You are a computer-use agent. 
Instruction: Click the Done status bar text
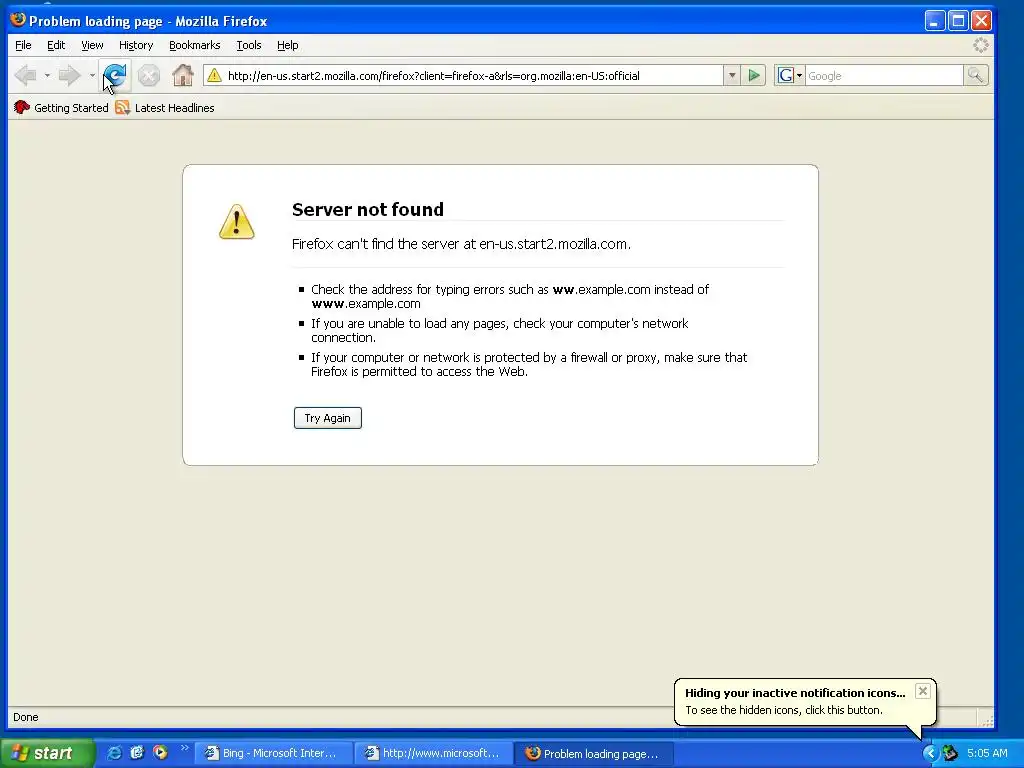25,717
